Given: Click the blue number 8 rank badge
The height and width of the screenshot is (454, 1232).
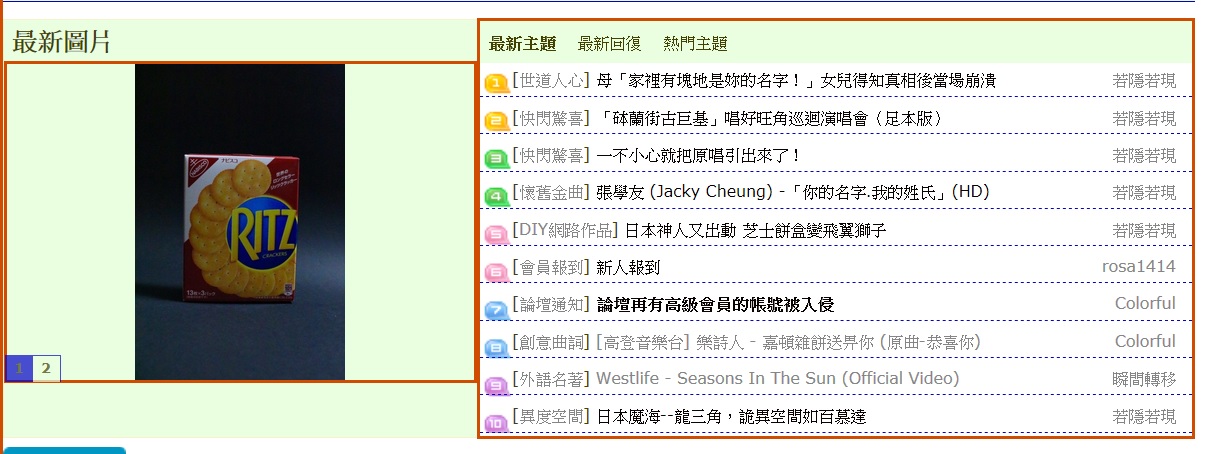Looking at the screenshot, I should (496, 347).
